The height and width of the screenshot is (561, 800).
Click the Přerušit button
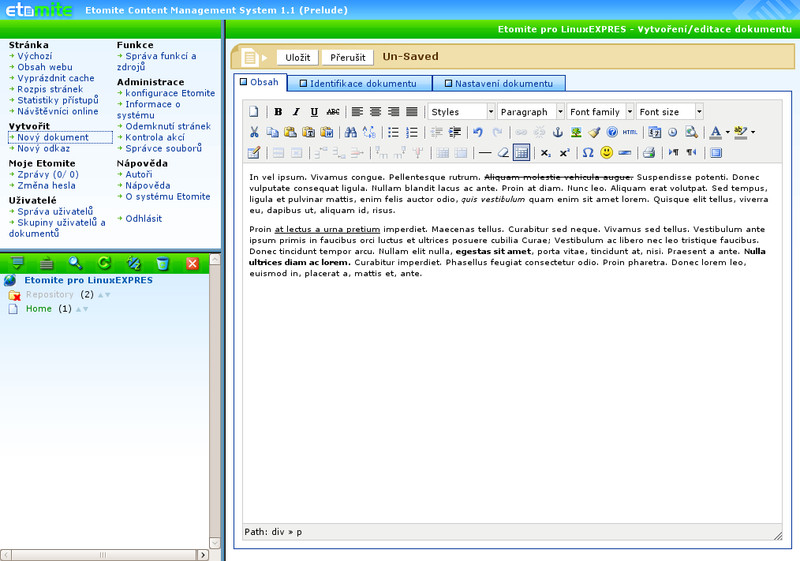click(347, 57)
